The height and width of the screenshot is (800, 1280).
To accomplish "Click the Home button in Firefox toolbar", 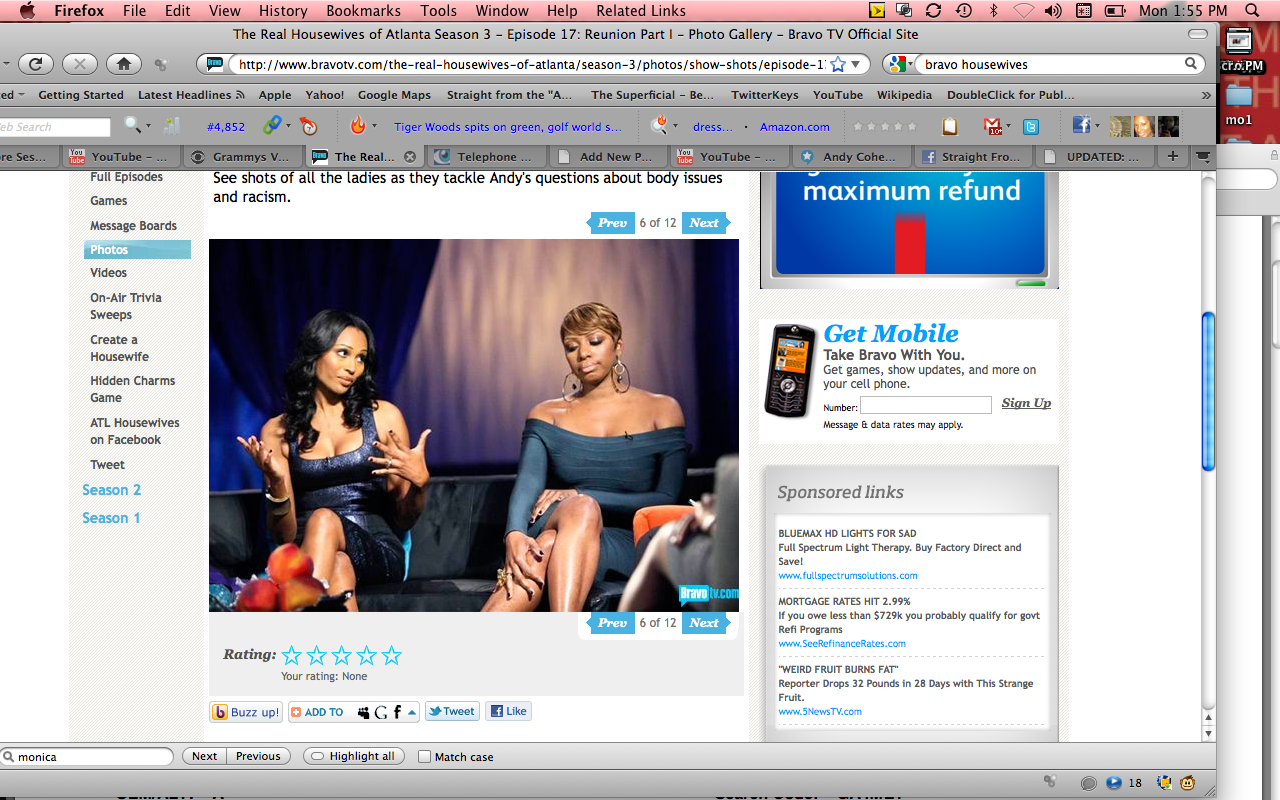I will [123, 64].
